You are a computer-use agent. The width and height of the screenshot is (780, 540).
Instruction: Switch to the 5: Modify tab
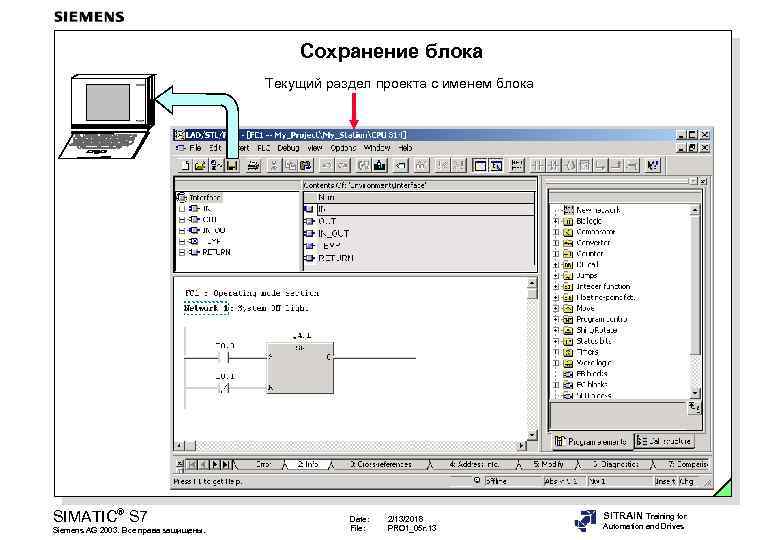548,464
